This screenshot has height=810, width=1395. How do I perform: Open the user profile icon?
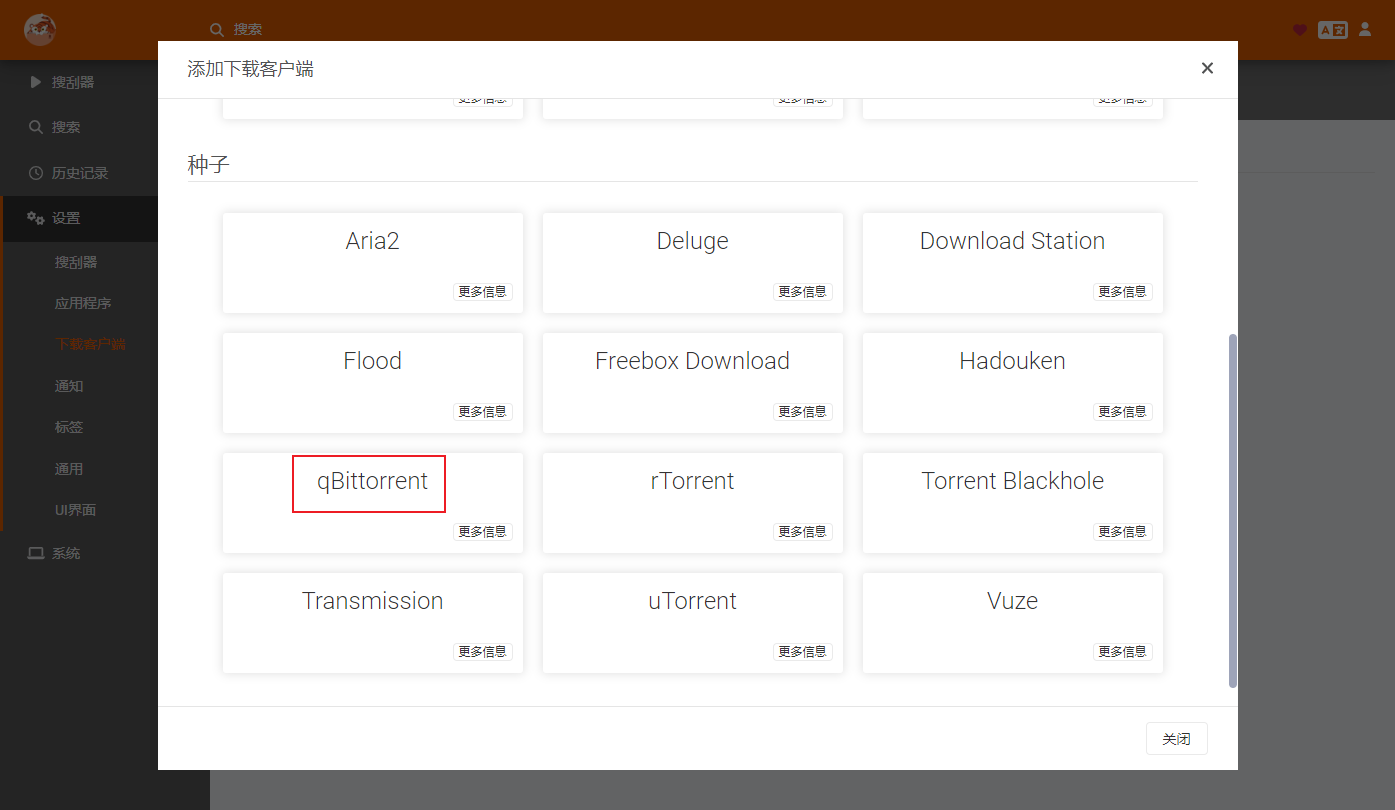point(1365,30)
